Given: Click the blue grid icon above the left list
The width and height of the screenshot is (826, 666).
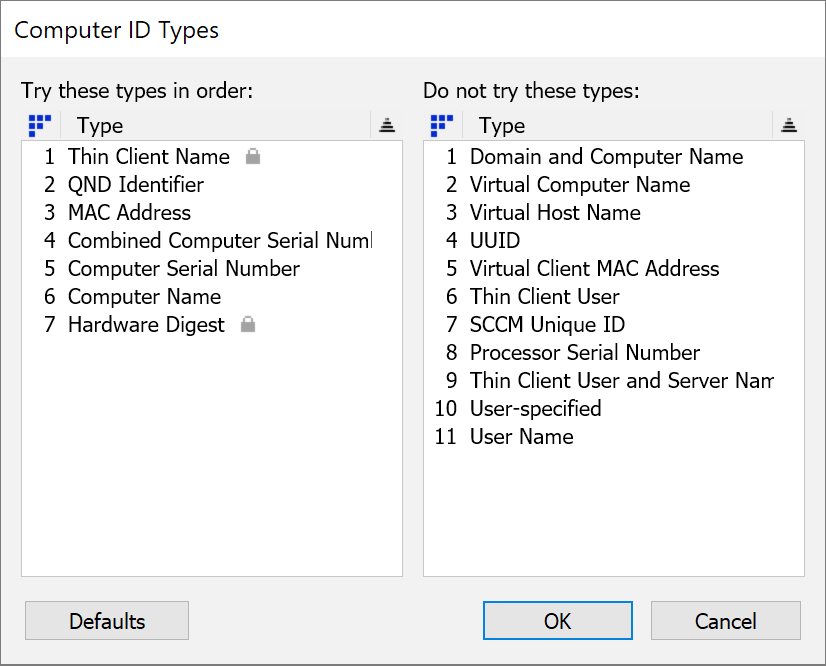Looking at the screenshot, I should coord(40,125).
